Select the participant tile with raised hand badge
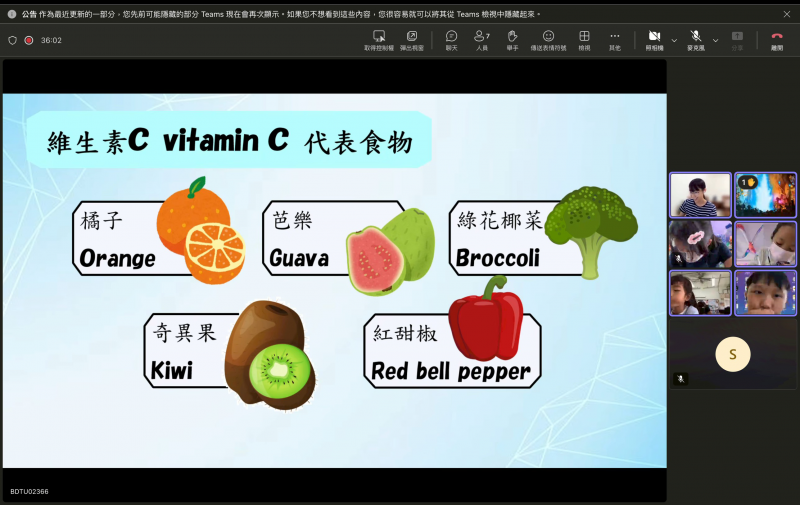Screen dimensions: 800x505 coord(765,195)
